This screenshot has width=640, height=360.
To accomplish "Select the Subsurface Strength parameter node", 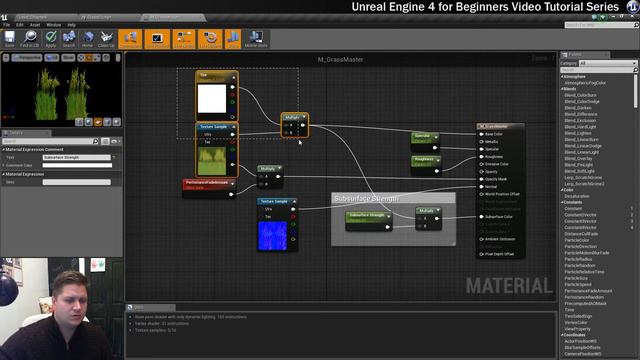I will [x=369, y=221].
